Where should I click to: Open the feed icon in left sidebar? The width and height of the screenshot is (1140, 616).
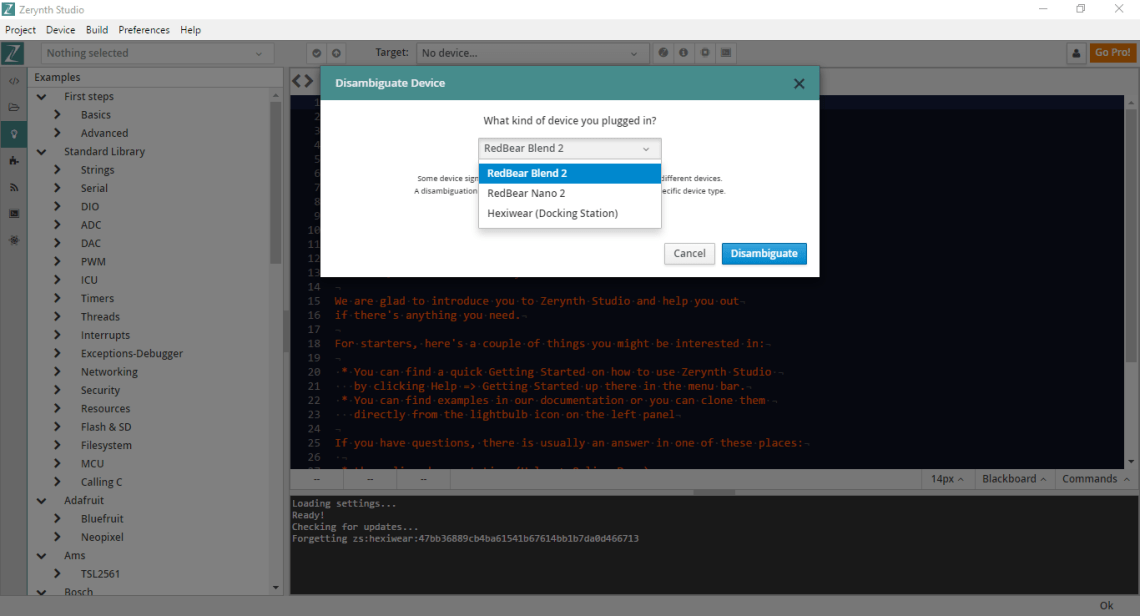[14, 187]
